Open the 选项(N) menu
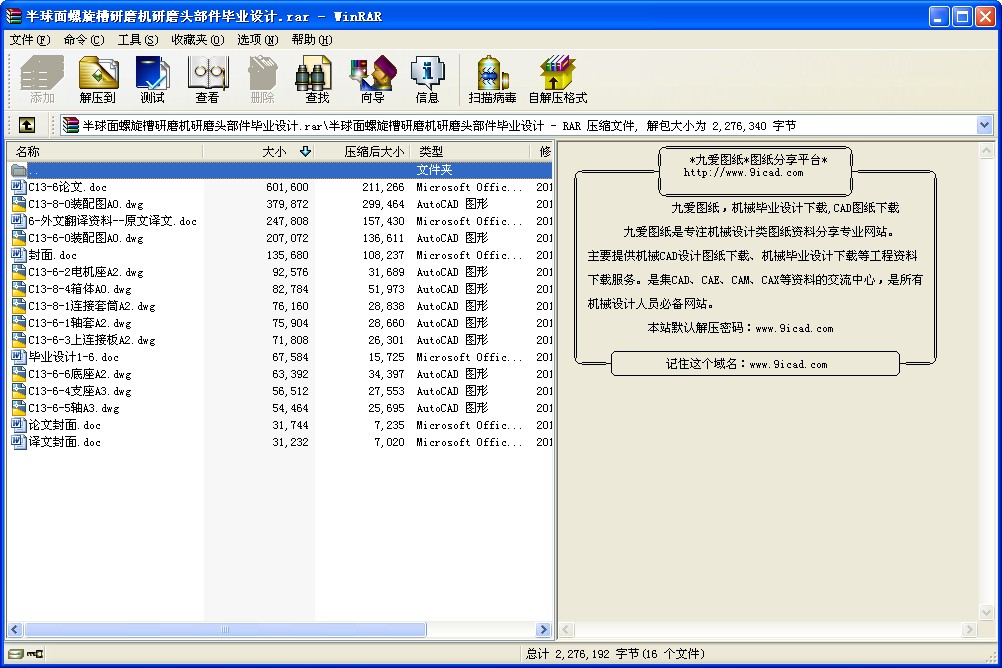Screen dimensions: 1002x668 258,40
